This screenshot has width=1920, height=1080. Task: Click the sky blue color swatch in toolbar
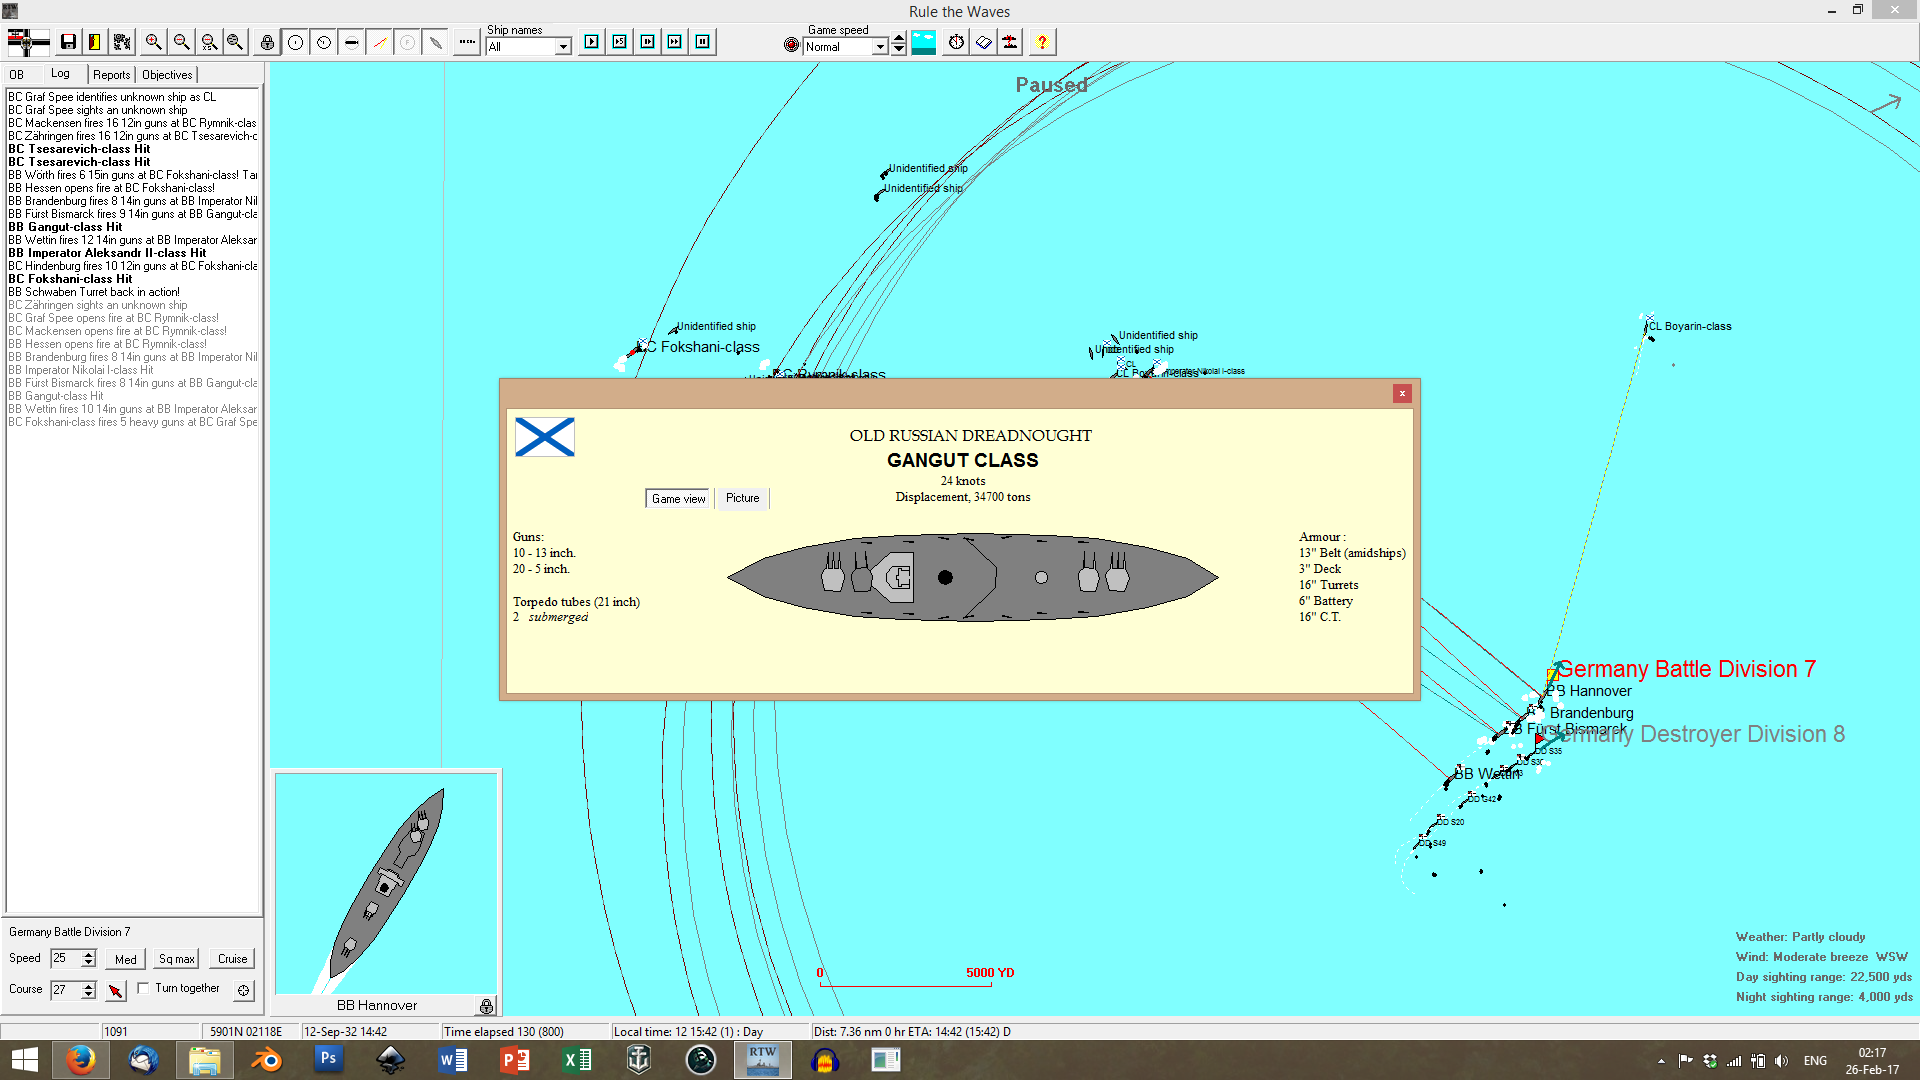[923, 42]
